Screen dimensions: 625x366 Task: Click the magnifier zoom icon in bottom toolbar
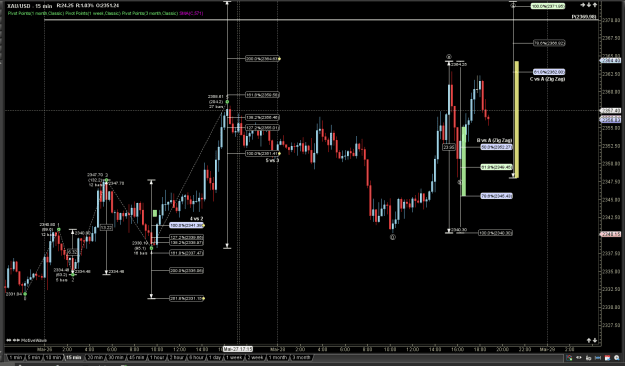tap(617, 358)
